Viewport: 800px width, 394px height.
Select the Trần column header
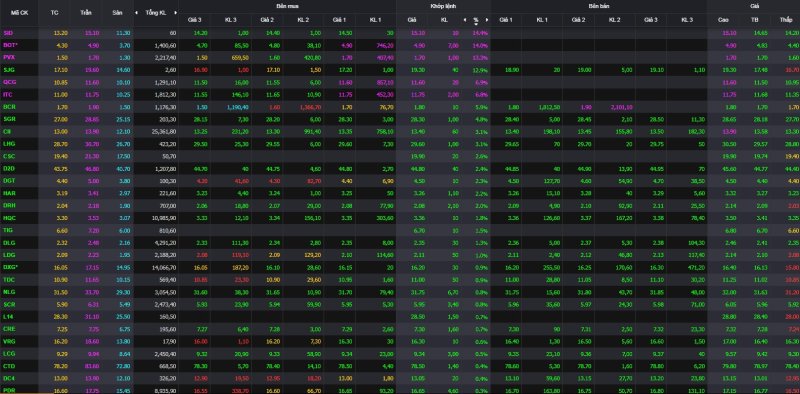coord(86,13)
